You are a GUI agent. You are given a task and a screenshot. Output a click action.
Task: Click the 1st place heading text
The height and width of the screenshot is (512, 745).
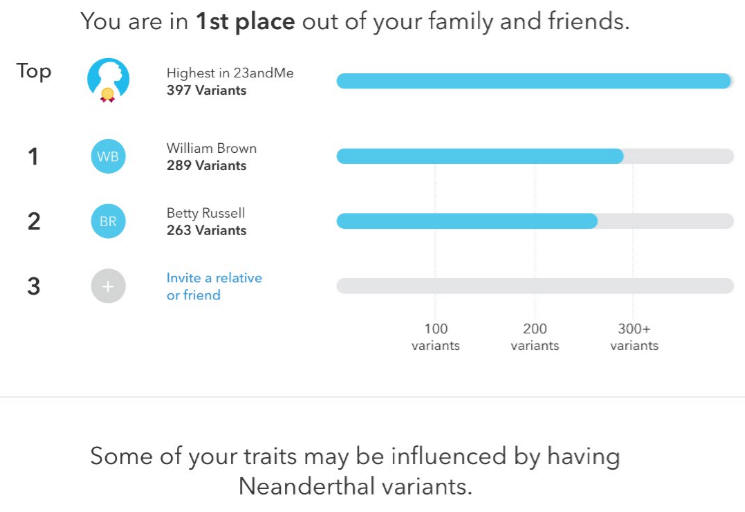pyautogui.click(x=245, y=22)
